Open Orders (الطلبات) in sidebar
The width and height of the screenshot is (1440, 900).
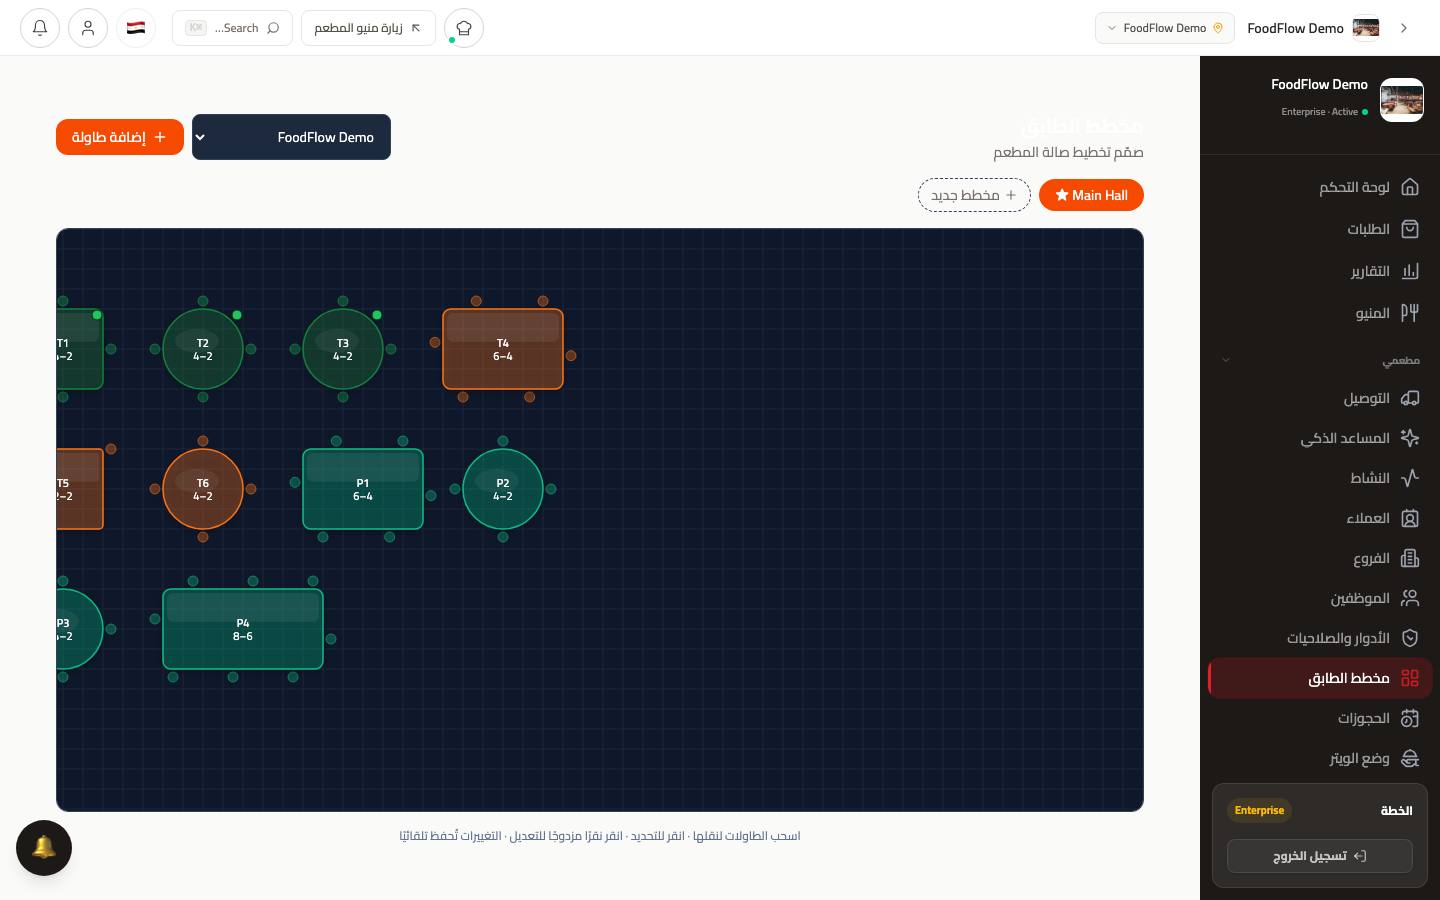click(x=1319, y=229)
